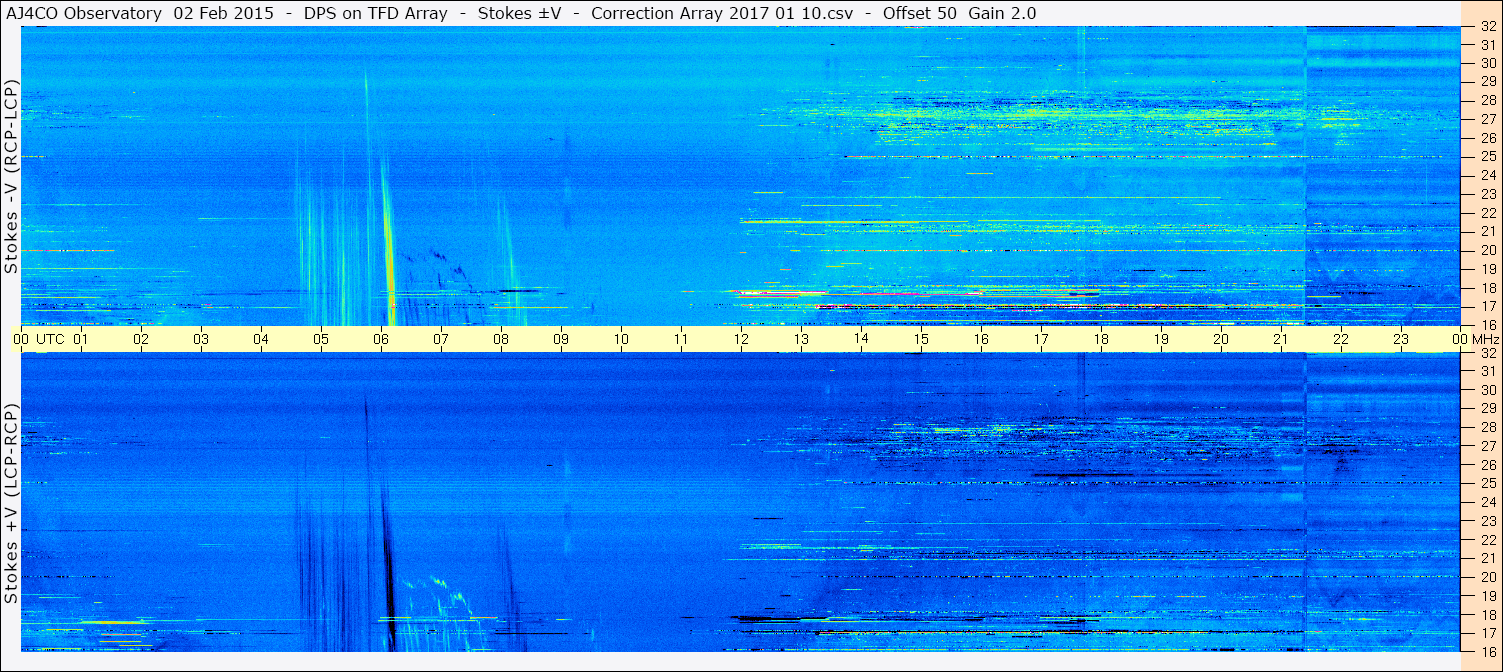Click the 05 hour tick label

click(321, 339)
